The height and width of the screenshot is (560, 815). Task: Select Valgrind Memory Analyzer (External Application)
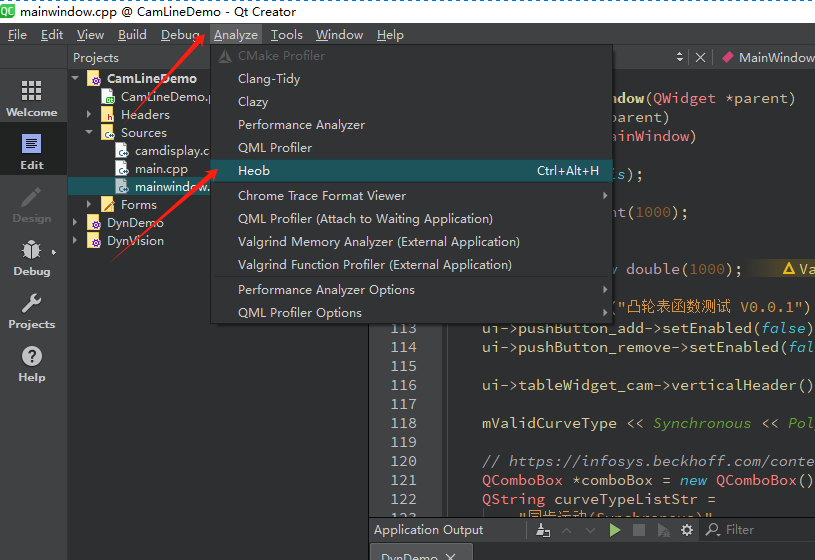click(412, 241)
